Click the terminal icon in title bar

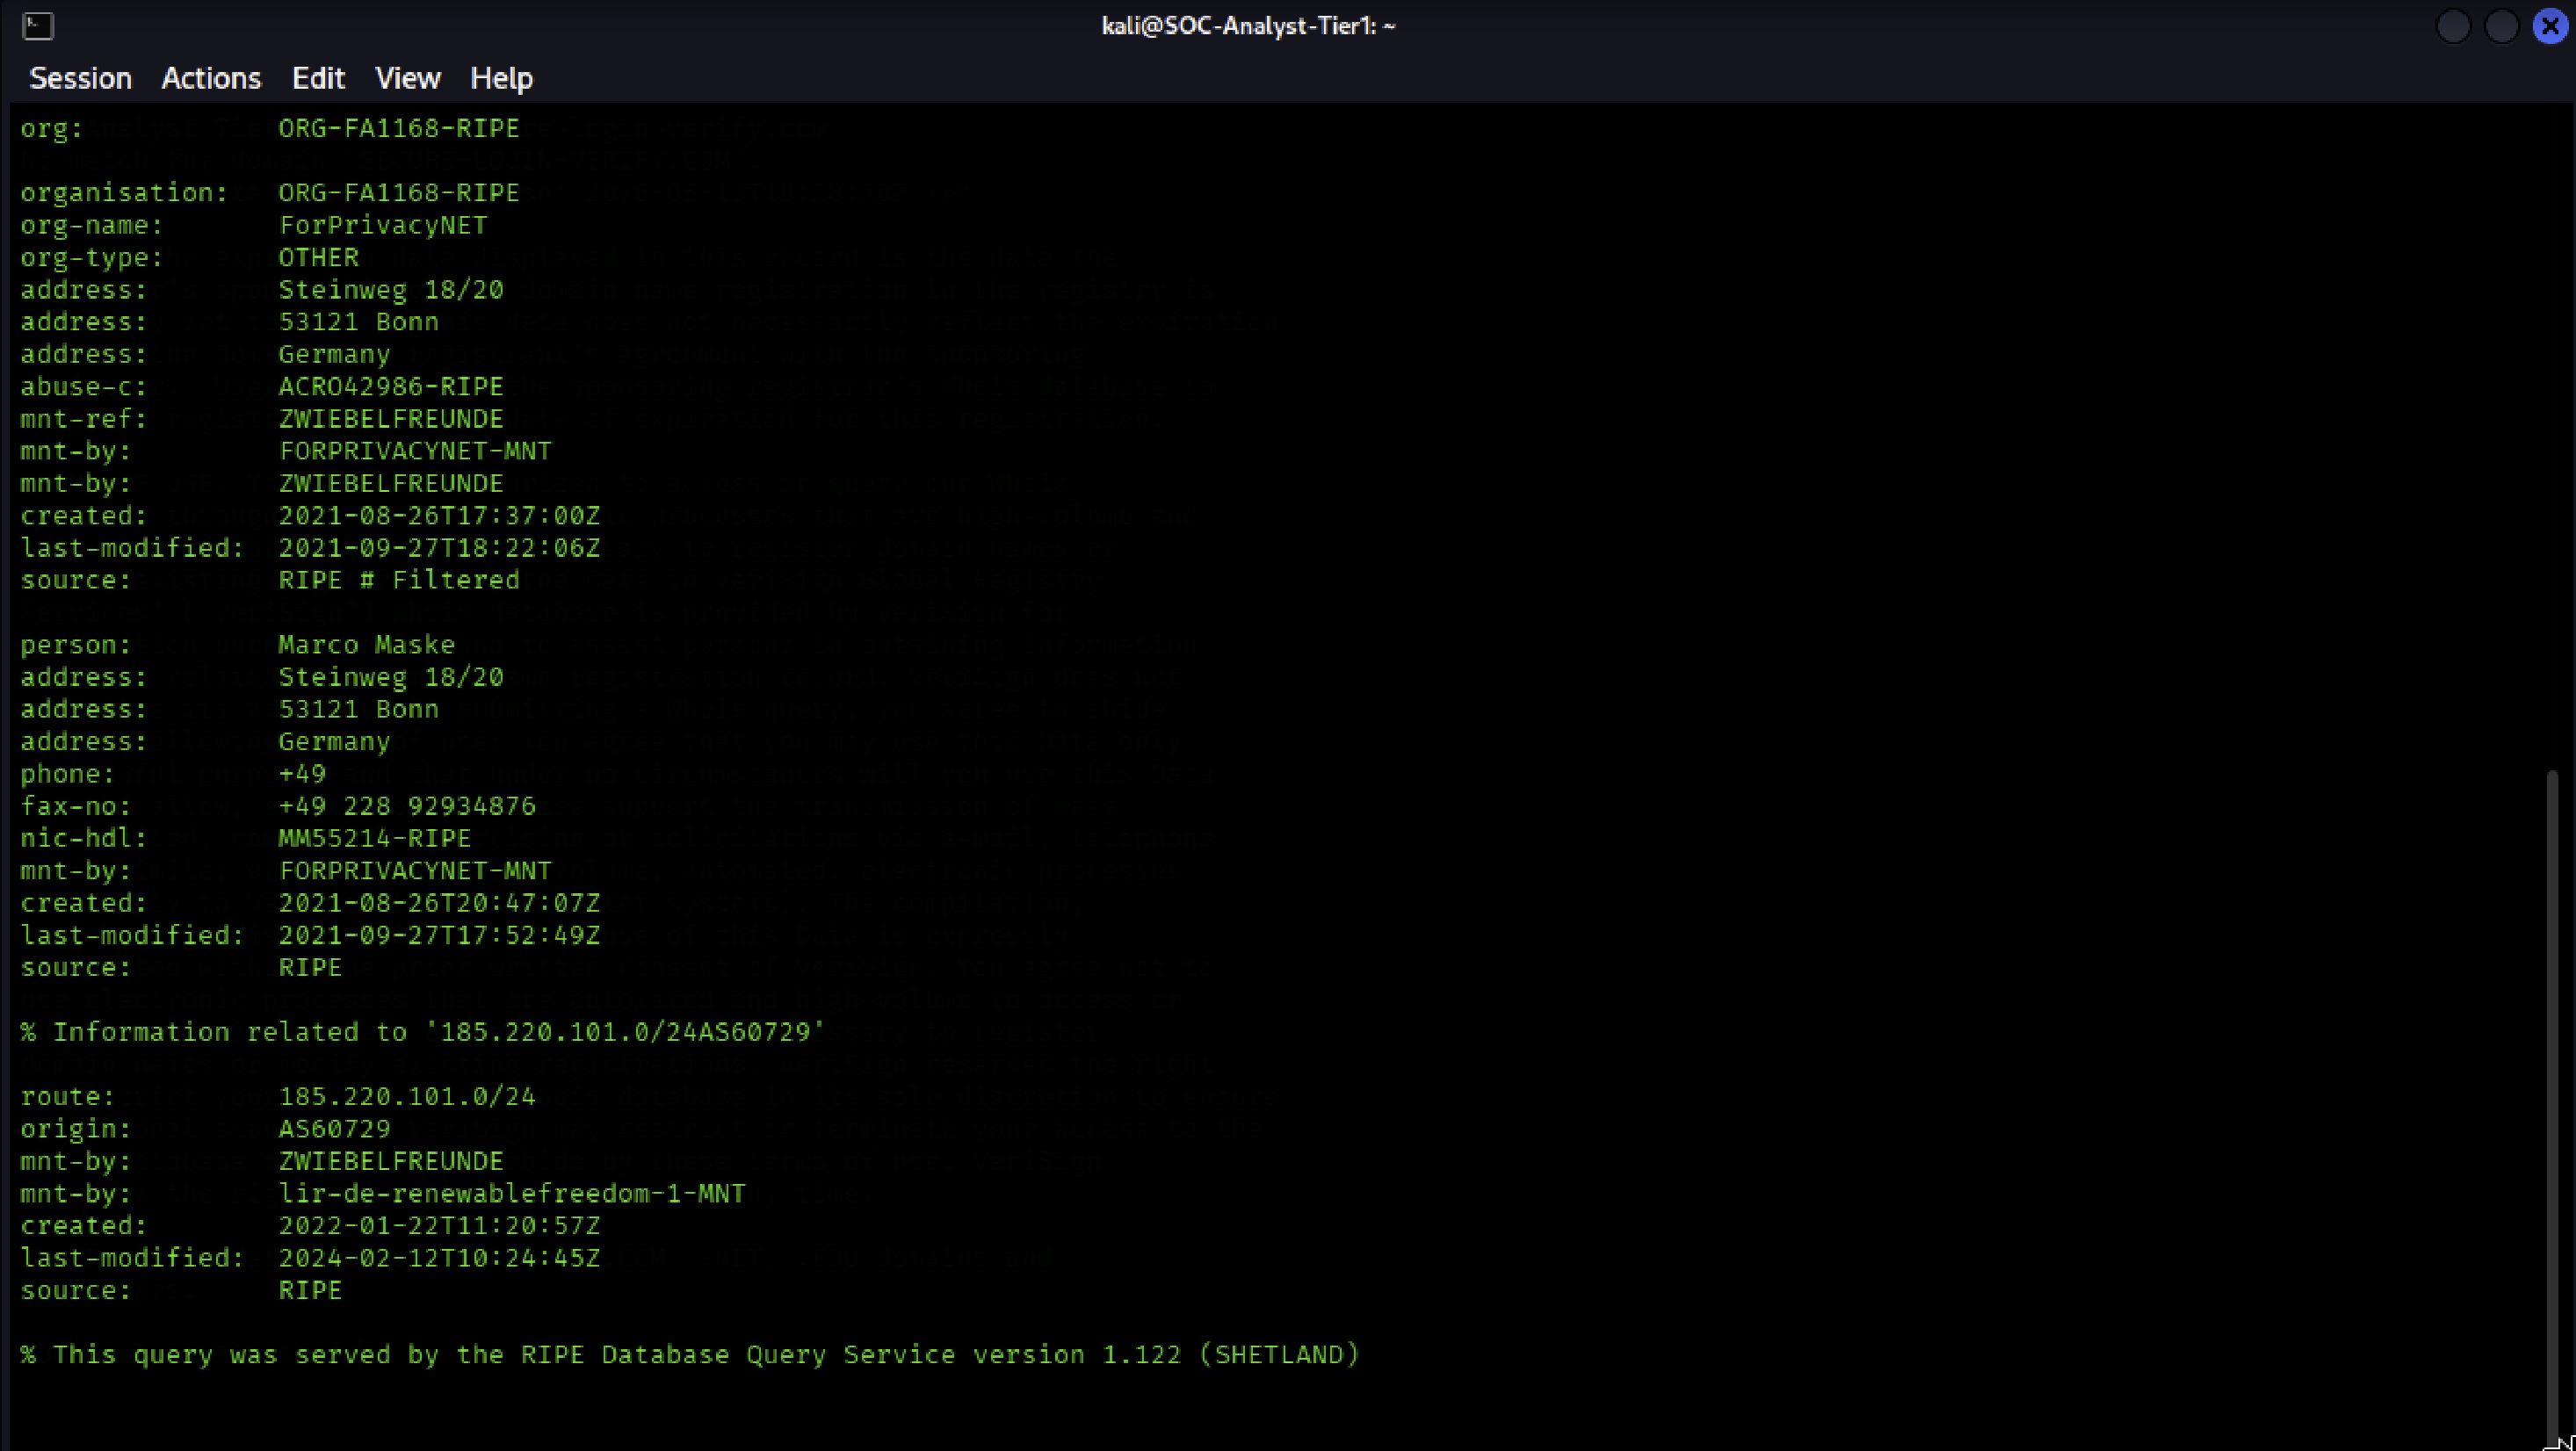click(x=38, y=26)
